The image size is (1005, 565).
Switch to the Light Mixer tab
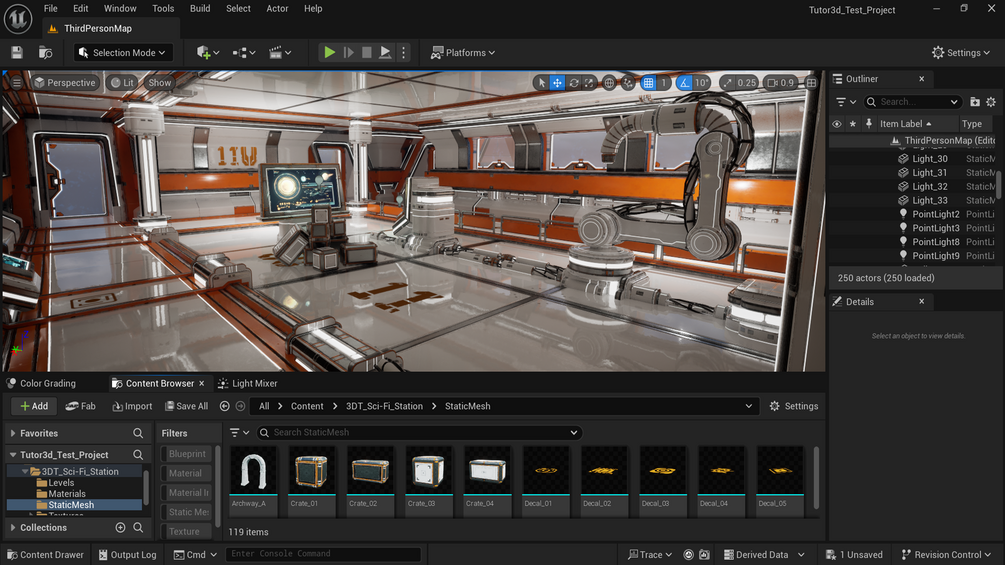pos(248,383)
